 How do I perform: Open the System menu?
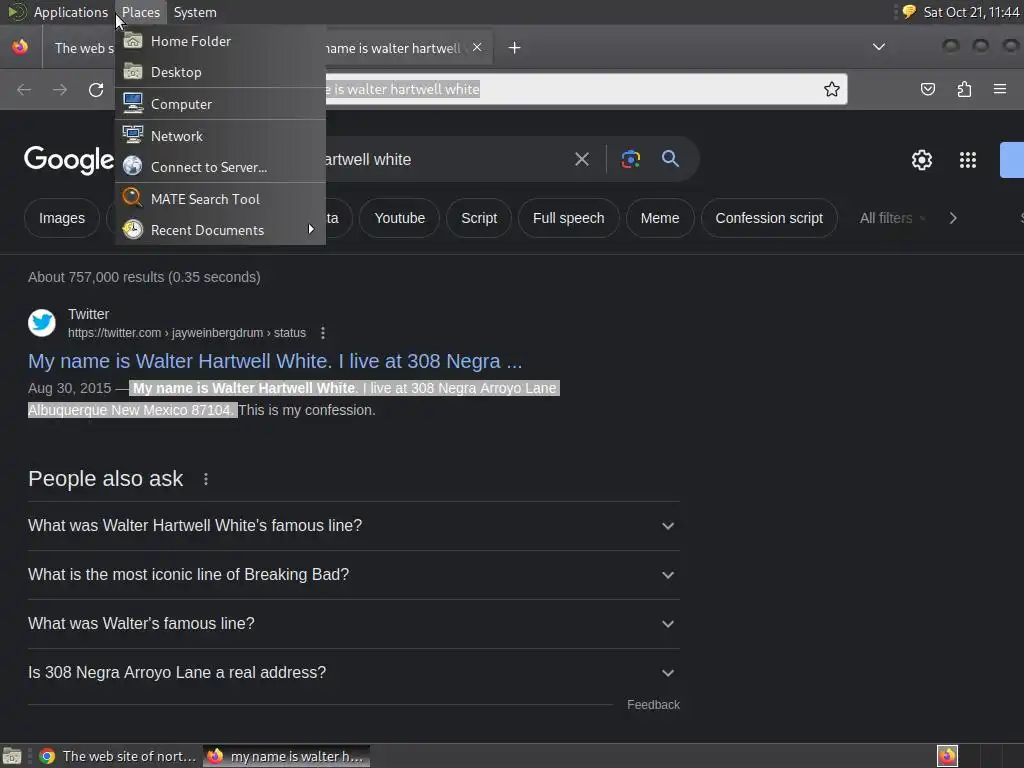click(x=195, y=12)
